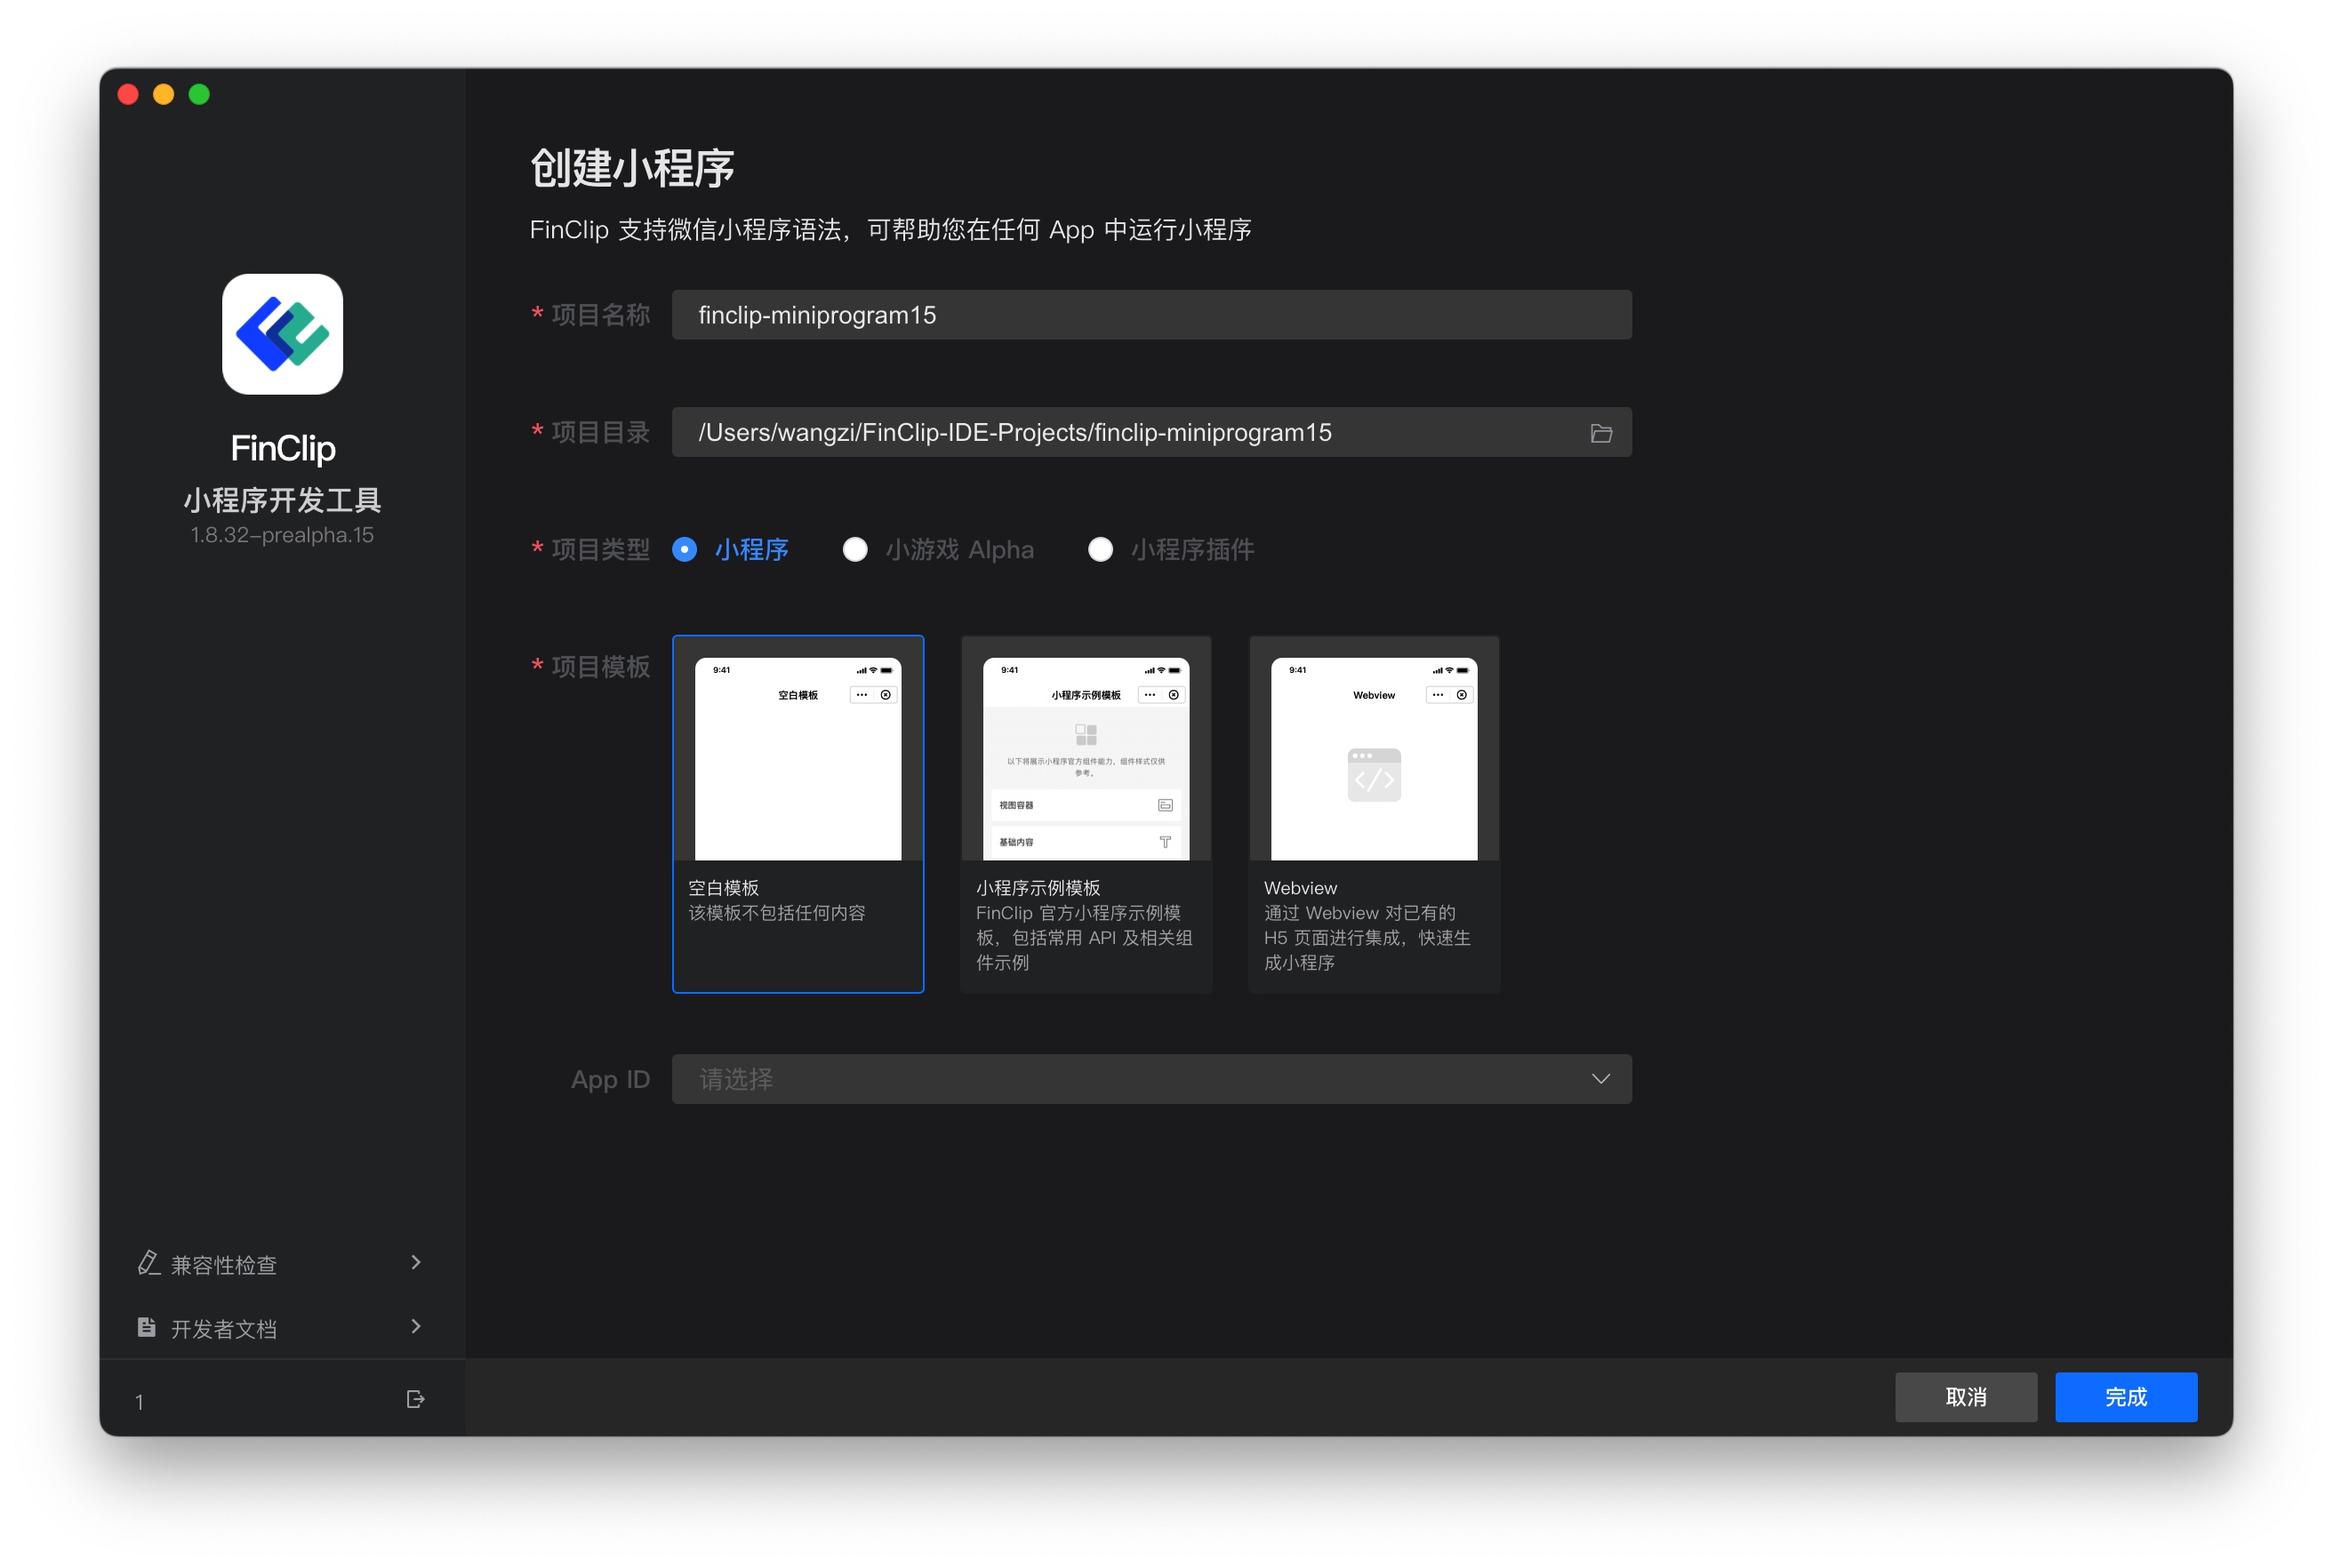2333x1568 pixels.
Task: Click the FinClip app logo
Action: (x=282, y=334)
